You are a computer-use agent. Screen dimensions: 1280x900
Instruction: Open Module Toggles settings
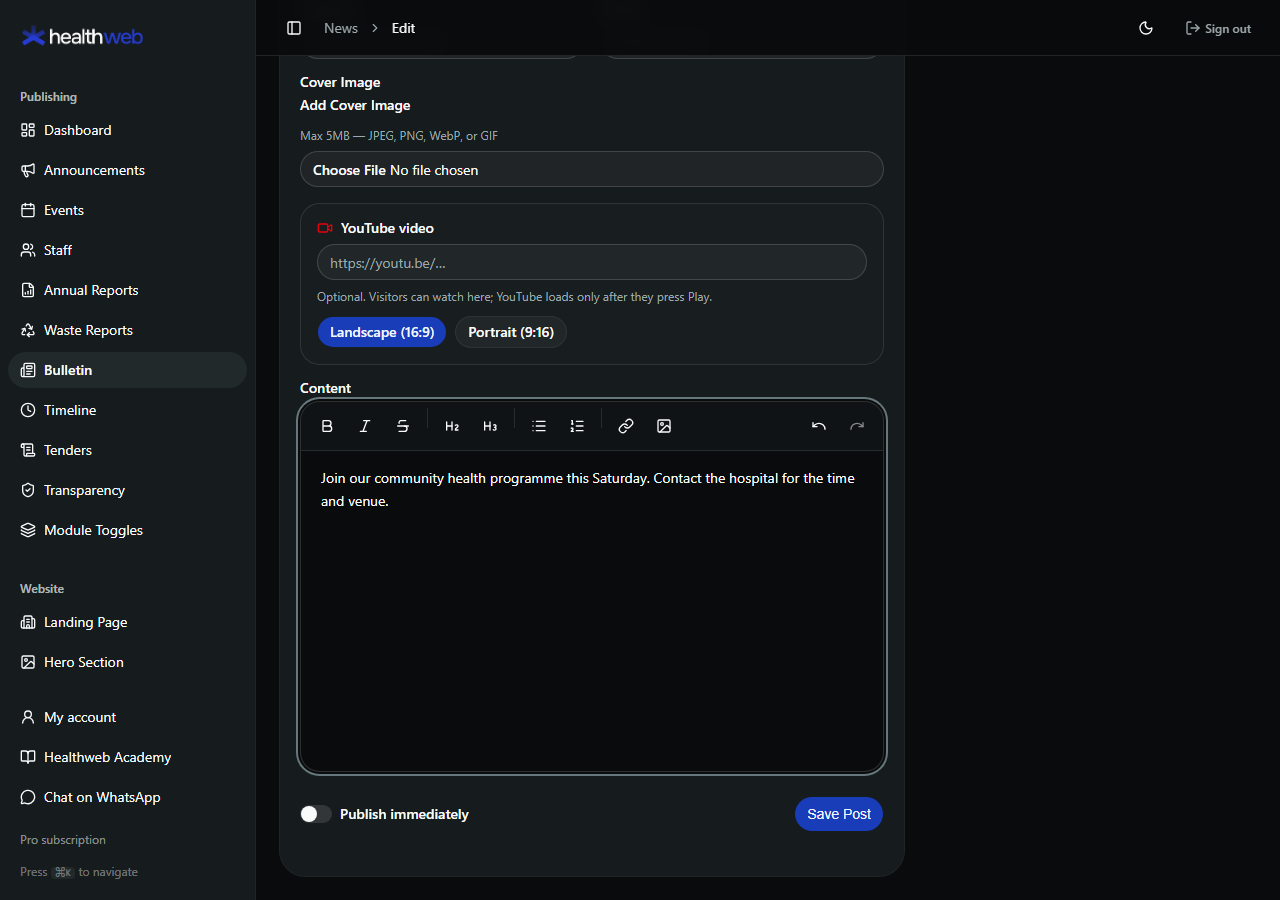point(127,530)
